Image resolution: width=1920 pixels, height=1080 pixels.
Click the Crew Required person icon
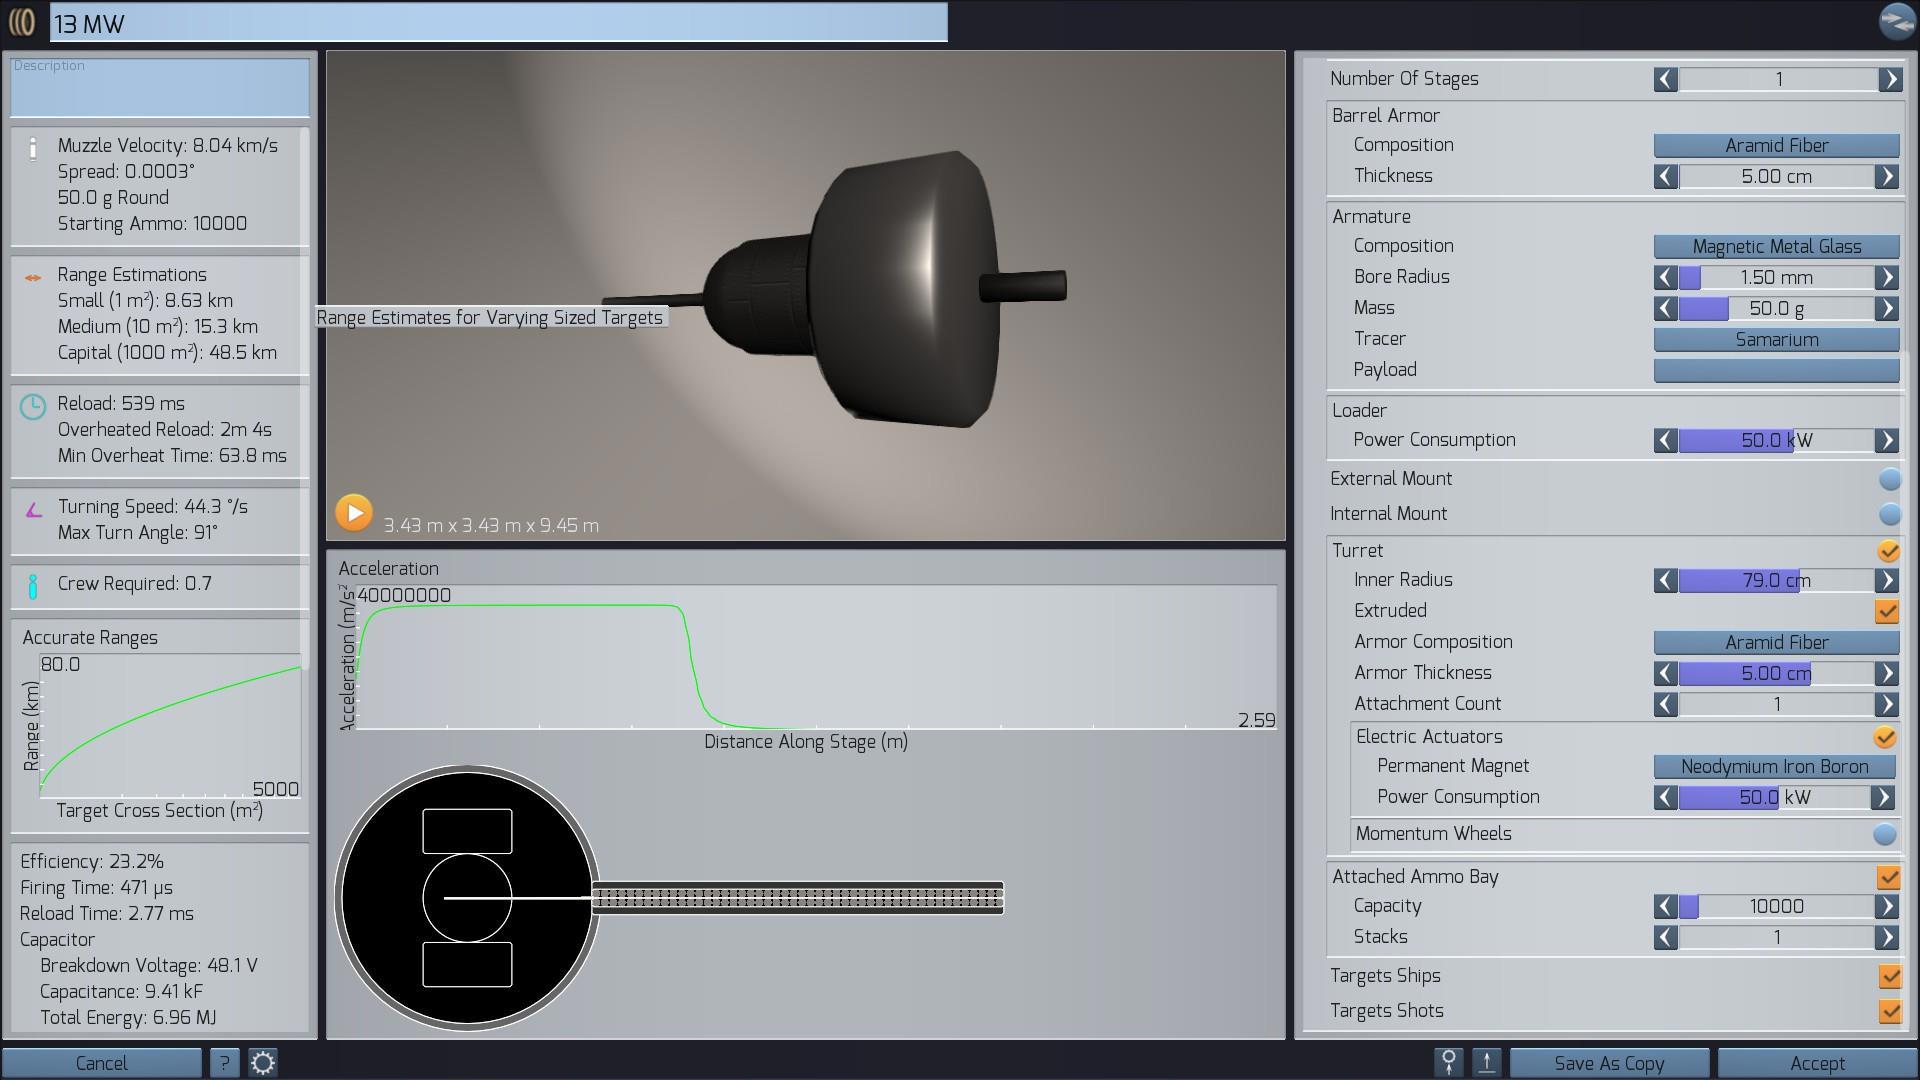pos(33,586)
